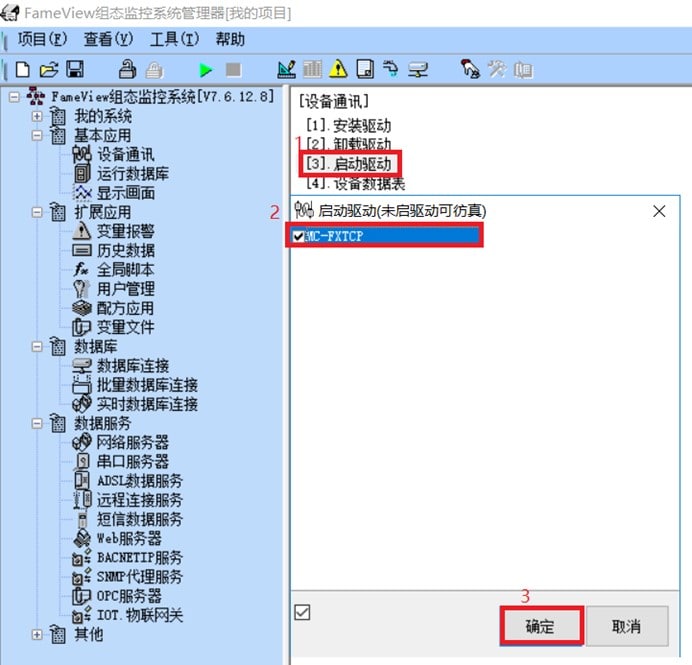The image size is (692, 665).
Task: Collapse the 数据服务 tree node
Action: (x=37, y=424)
